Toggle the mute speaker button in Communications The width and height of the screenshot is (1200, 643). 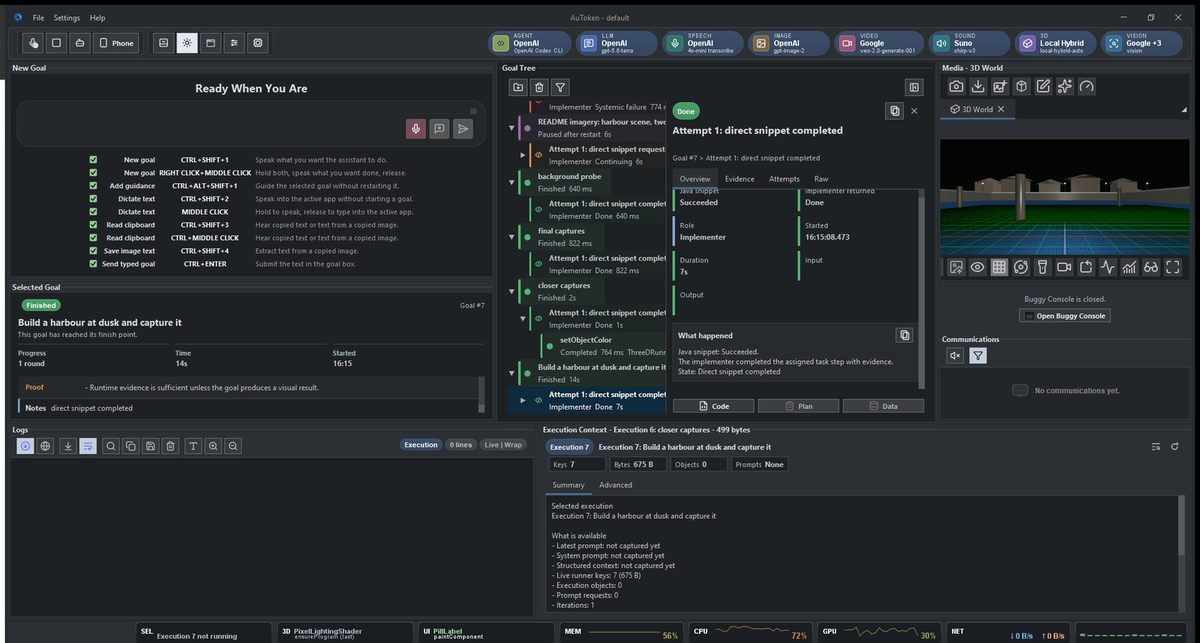pos(956,355)
